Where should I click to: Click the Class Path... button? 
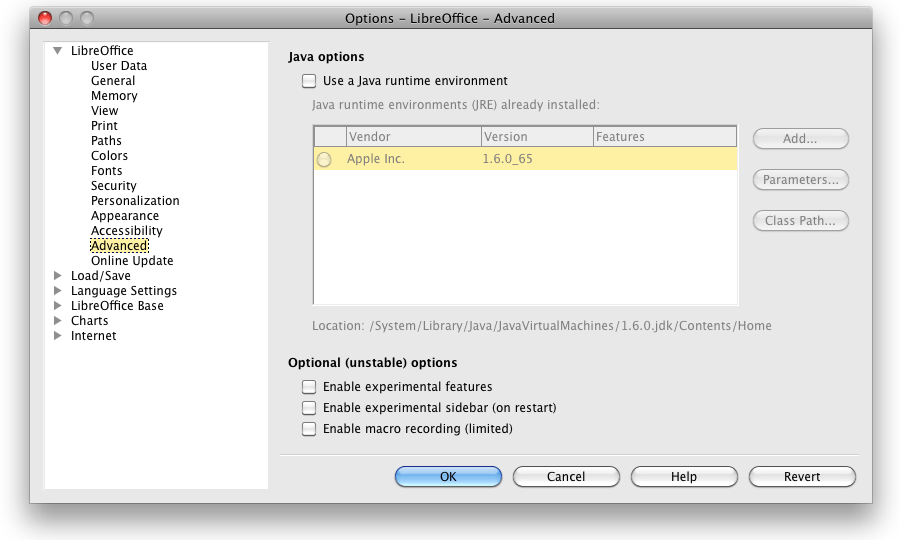coord(801,220)
